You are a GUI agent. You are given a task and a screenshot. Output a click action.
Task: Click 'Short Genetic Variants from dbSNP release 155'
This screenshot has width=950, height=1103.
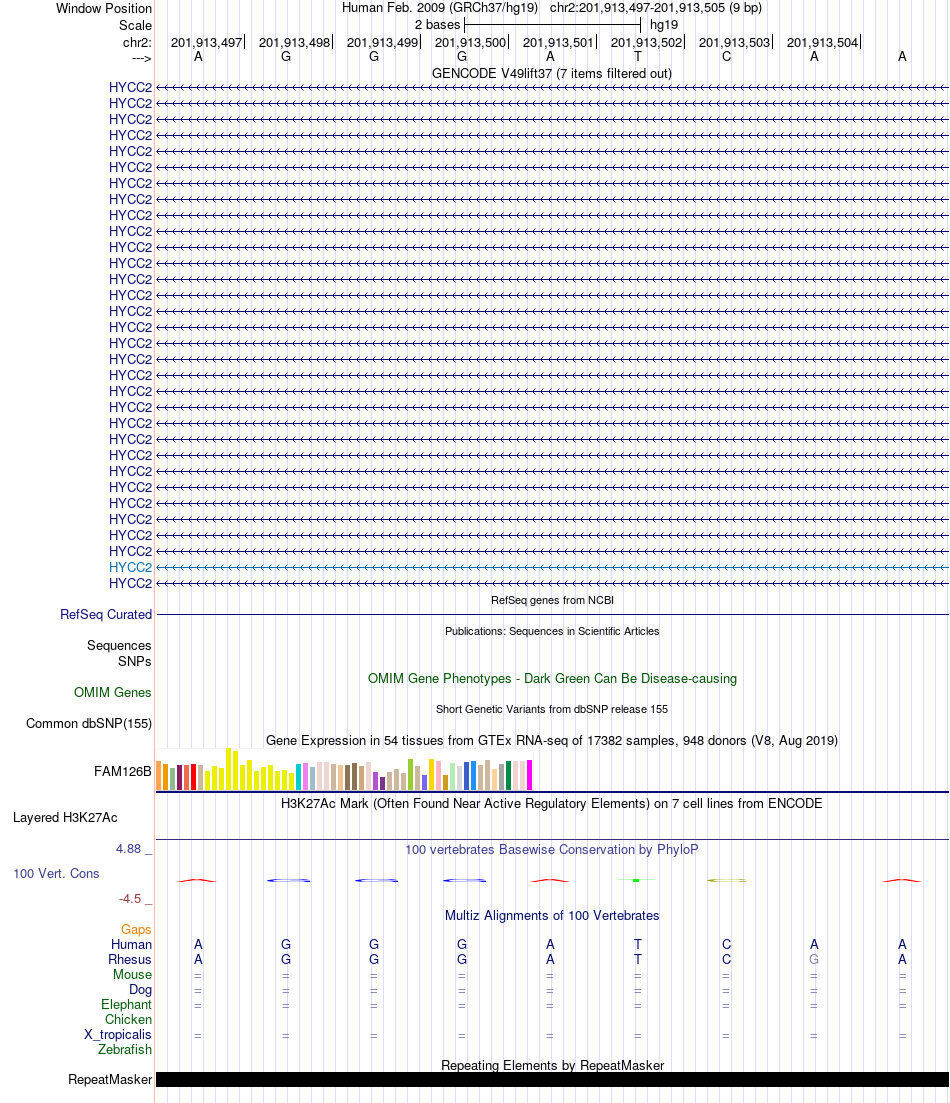[x=552, y=709]
